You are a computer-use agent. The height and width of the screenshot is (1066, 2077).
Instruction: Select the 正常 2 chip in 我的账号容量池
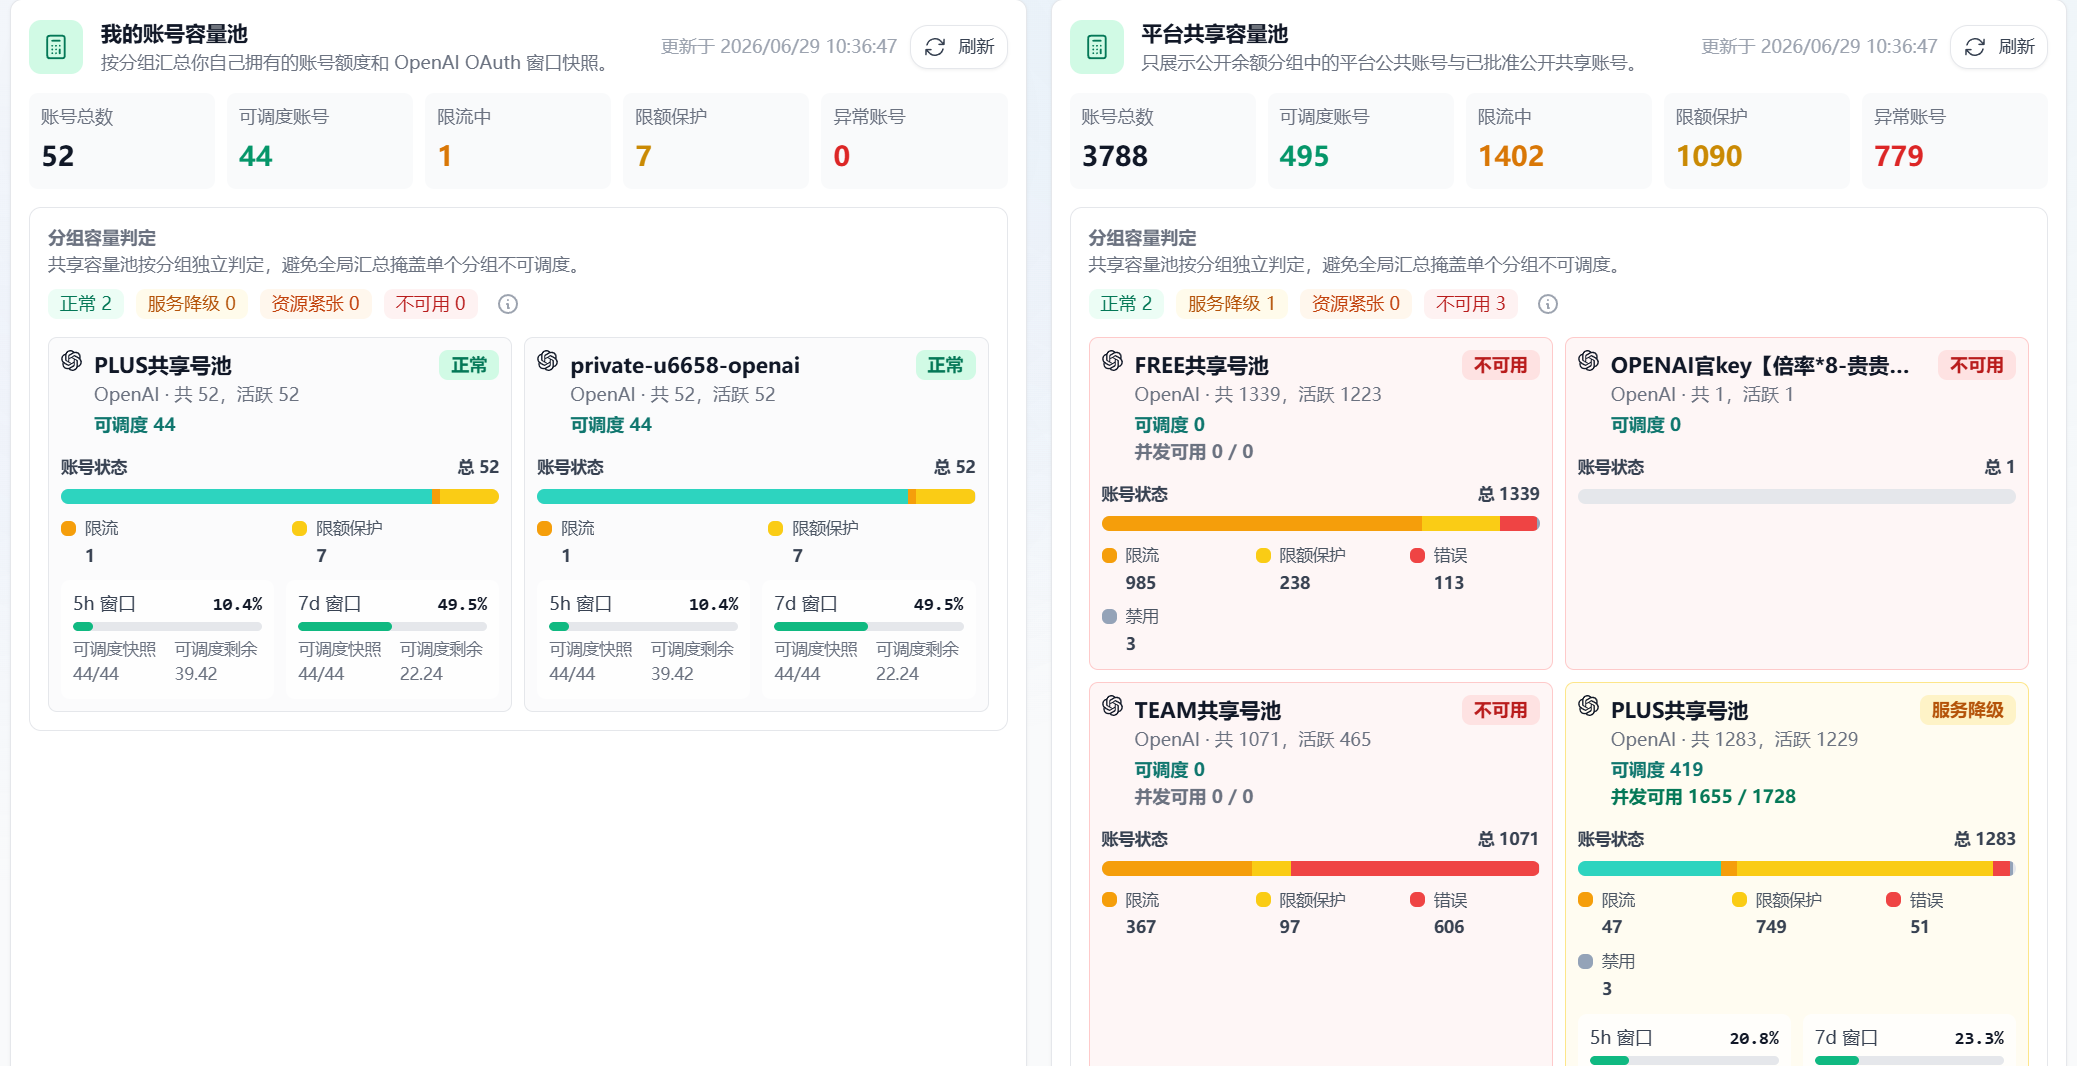[86, 304]
